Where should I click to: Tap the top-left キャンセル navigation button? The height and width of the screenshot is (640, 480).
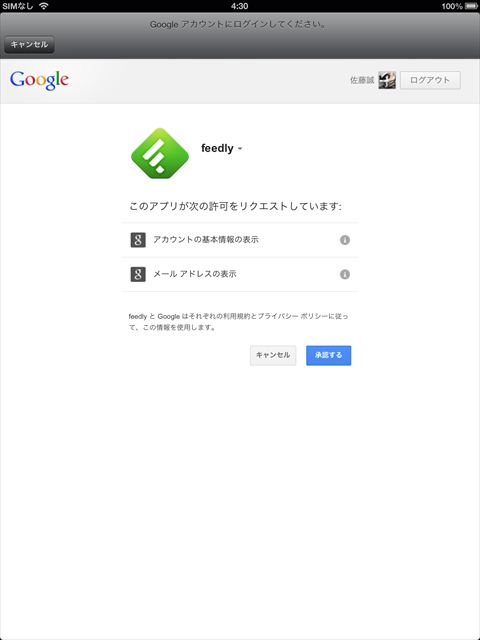[29, 44]
